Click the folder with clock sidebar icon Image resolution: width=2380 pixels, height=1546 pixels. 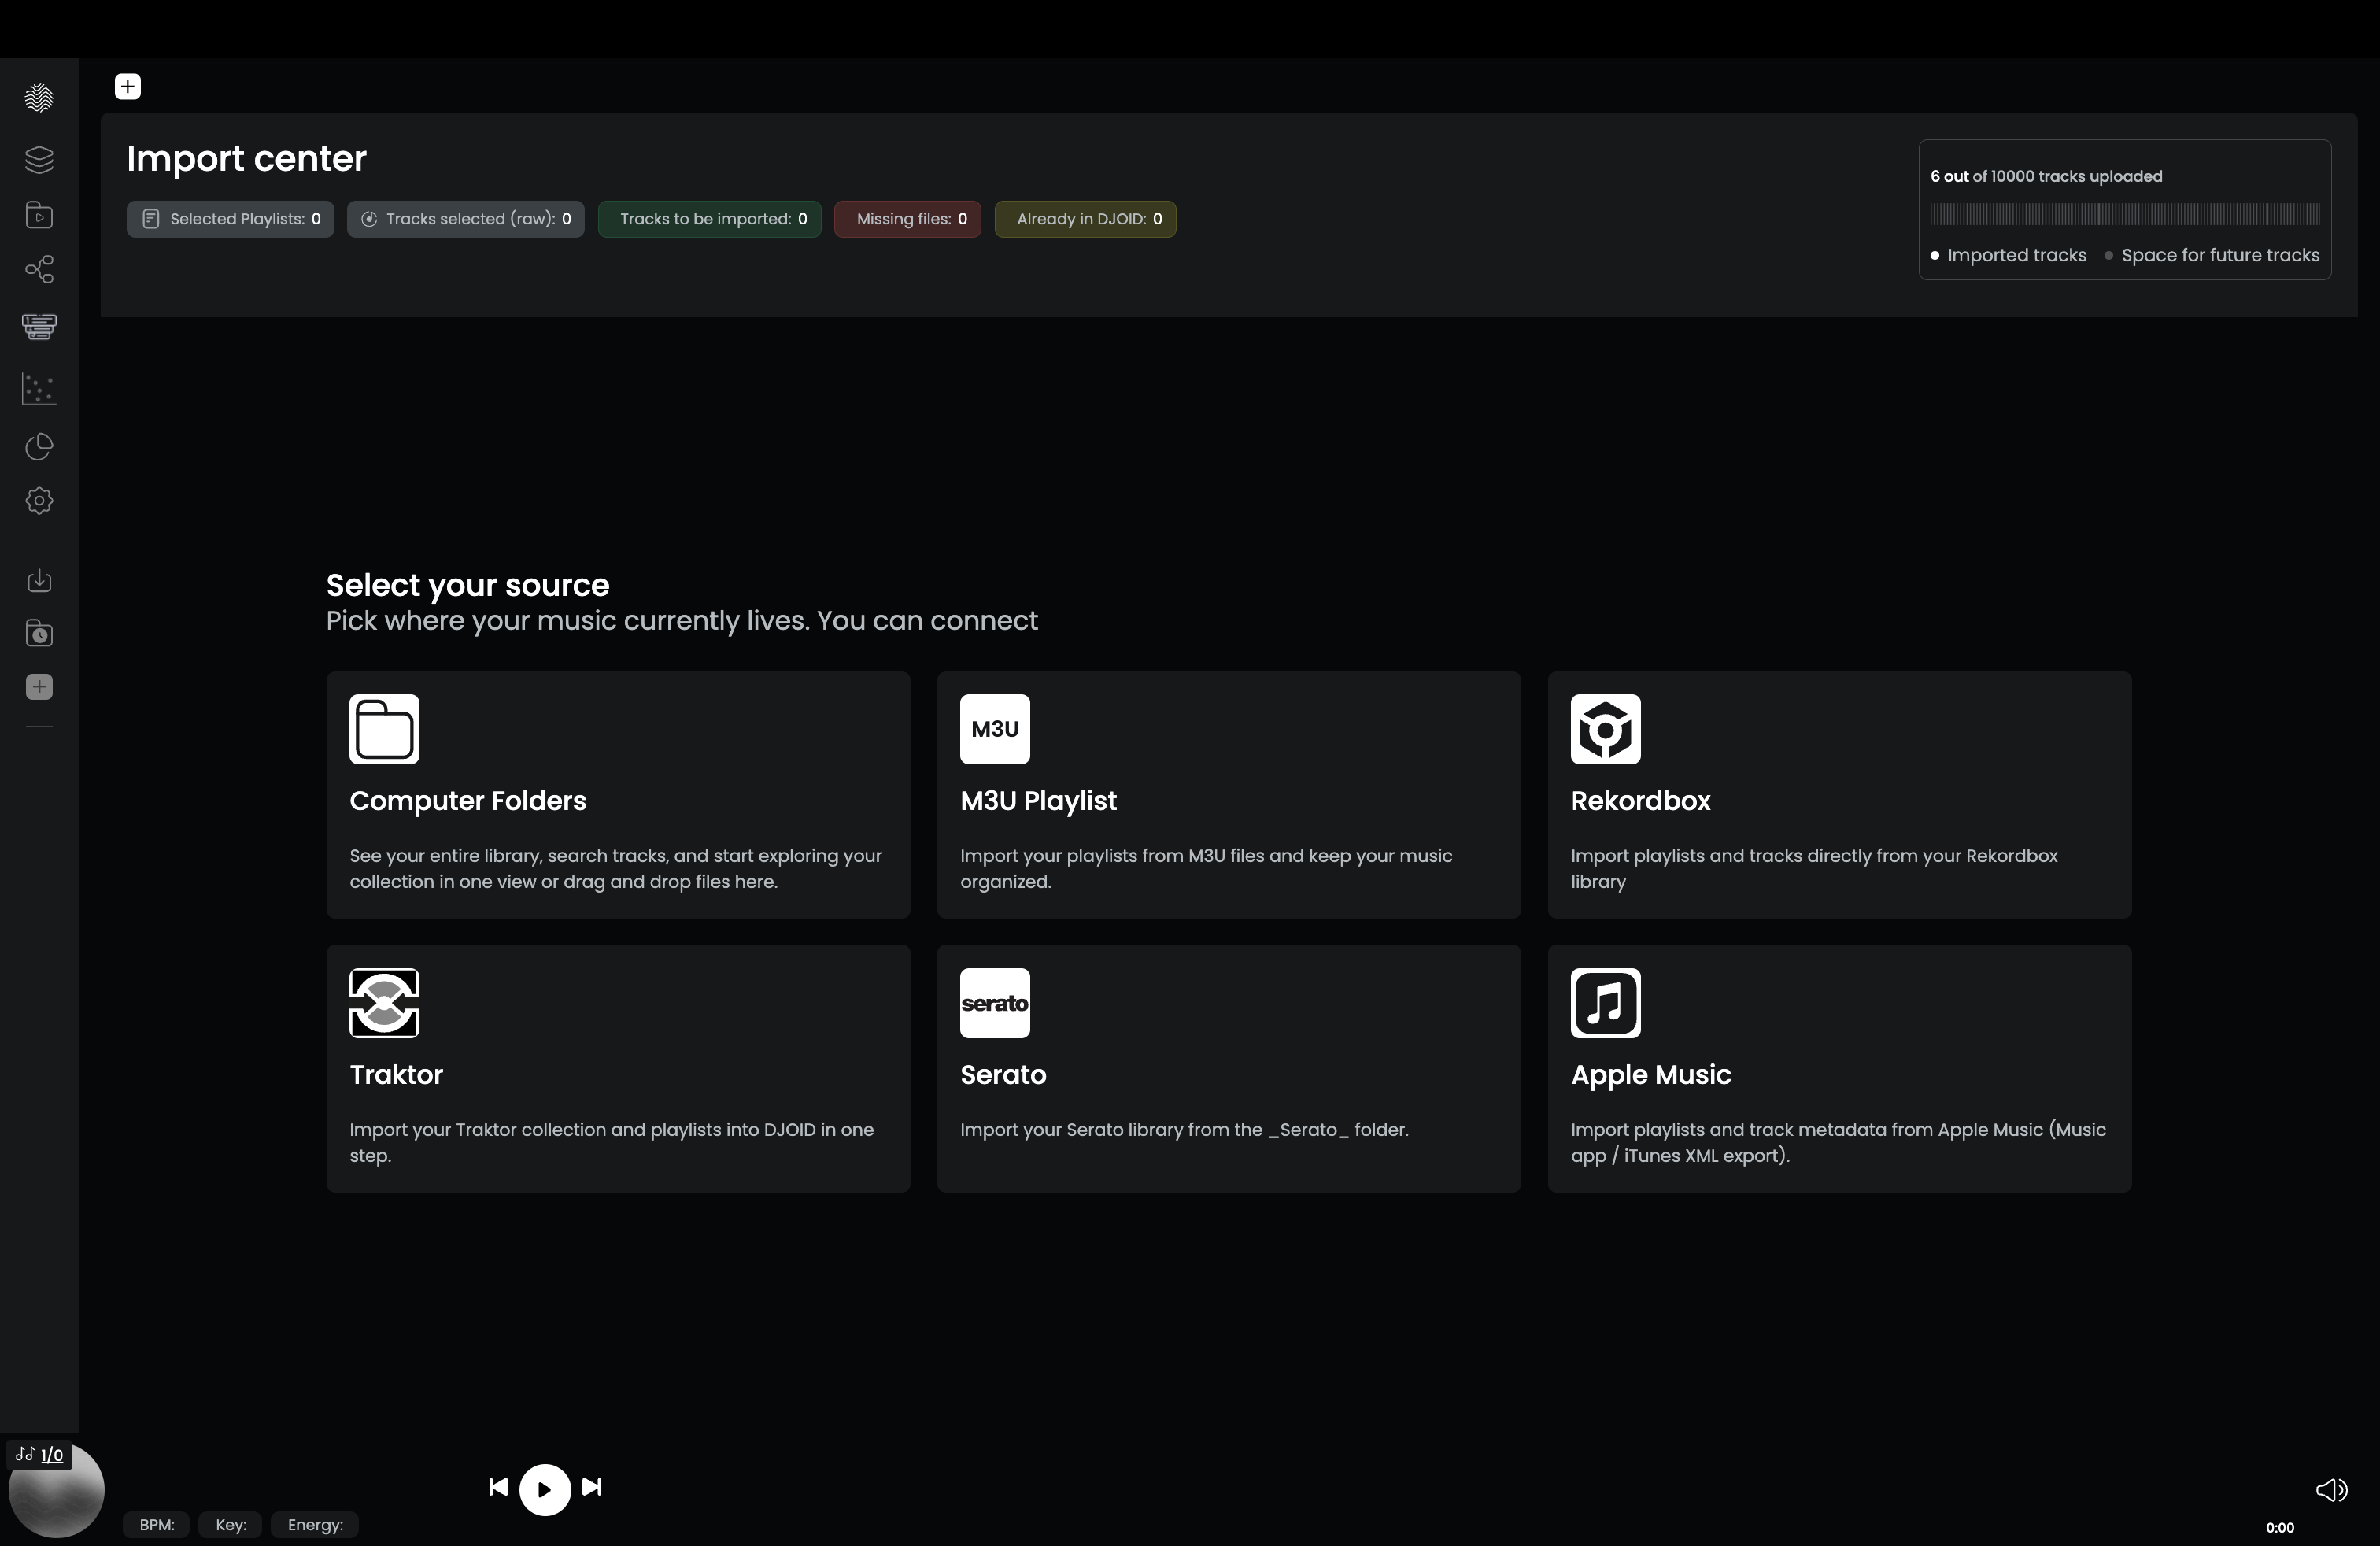[x=39, y=633]
